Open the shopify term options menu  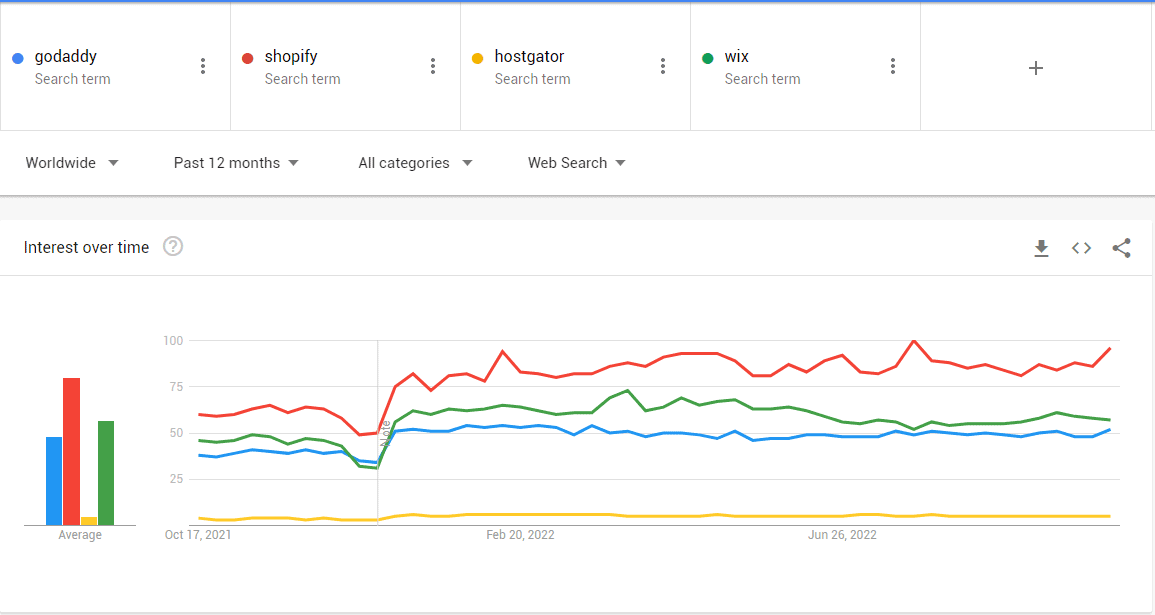432,66
